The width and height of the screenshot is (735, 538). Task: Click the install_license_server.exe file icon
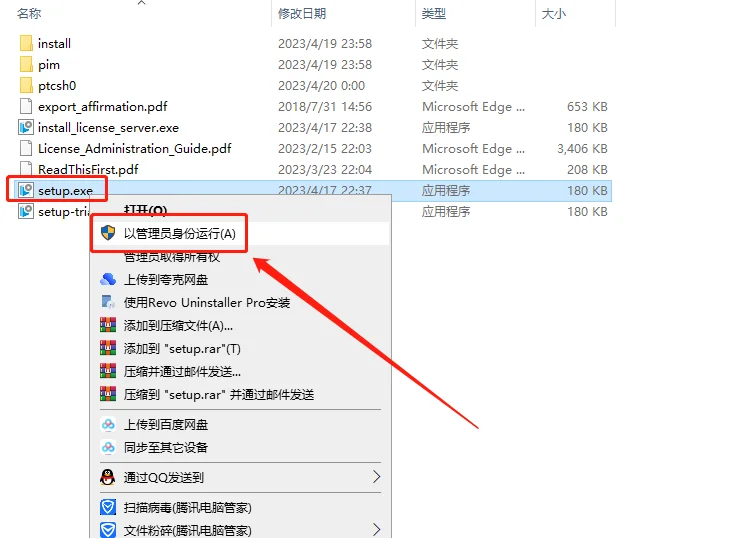tap(26, 127)
